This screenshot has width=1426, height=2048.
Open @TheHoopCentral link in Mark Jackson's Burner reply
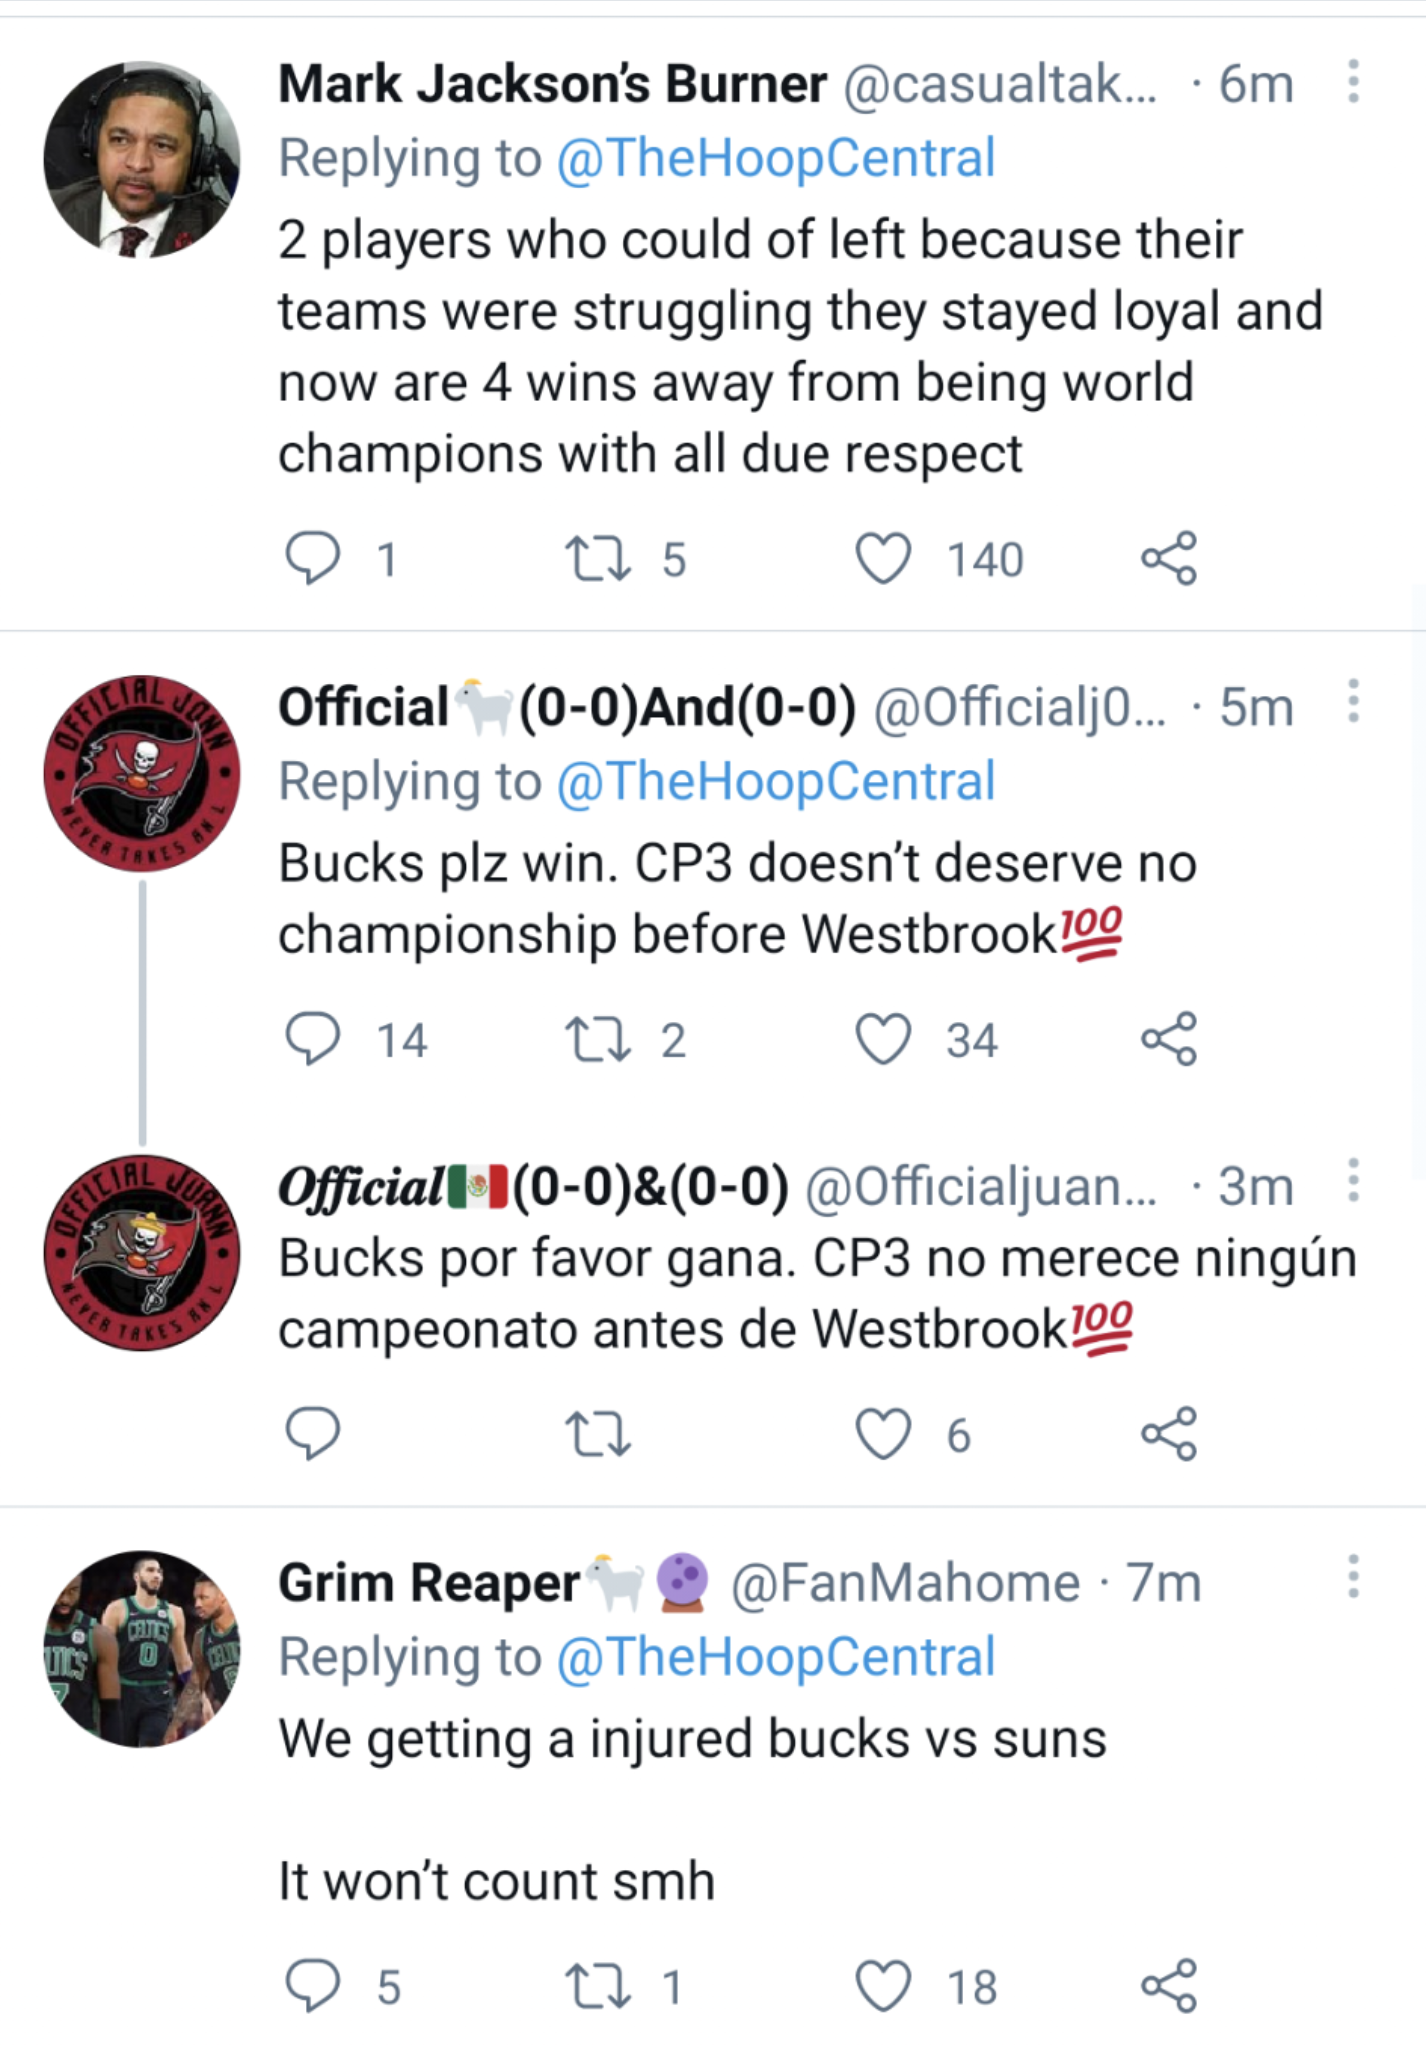(x=776, y=158)
